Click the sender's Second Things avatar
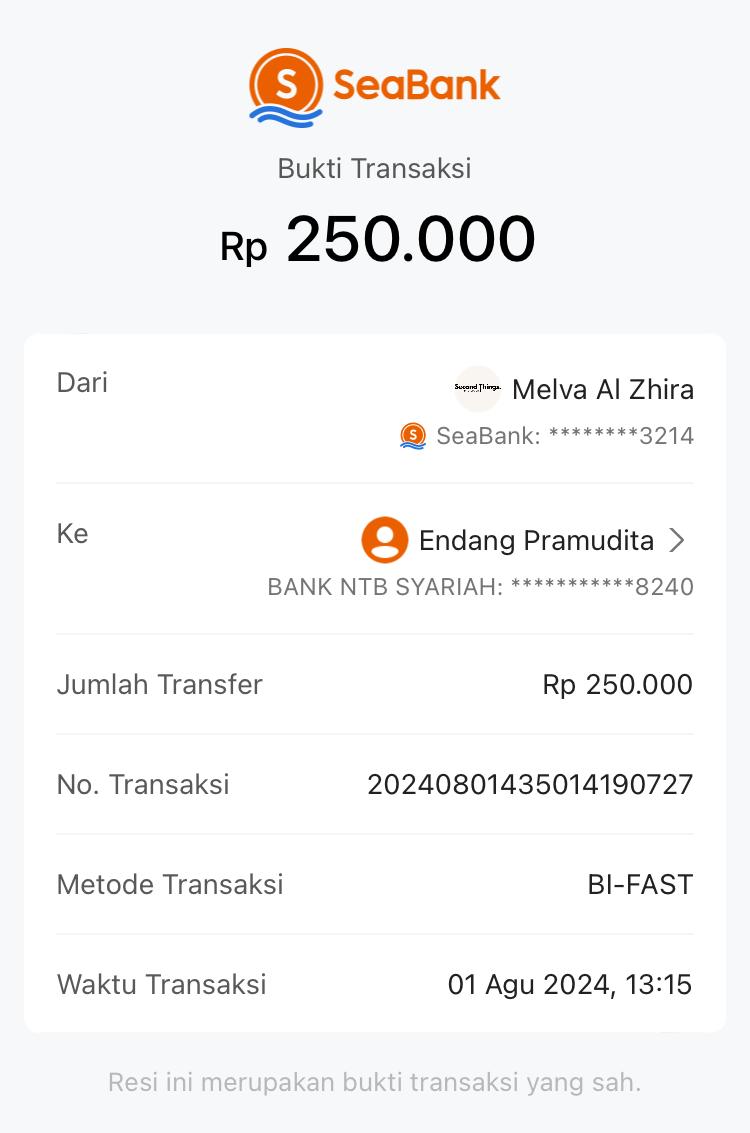Screen dimensions: 750x1133 [477, 388]
